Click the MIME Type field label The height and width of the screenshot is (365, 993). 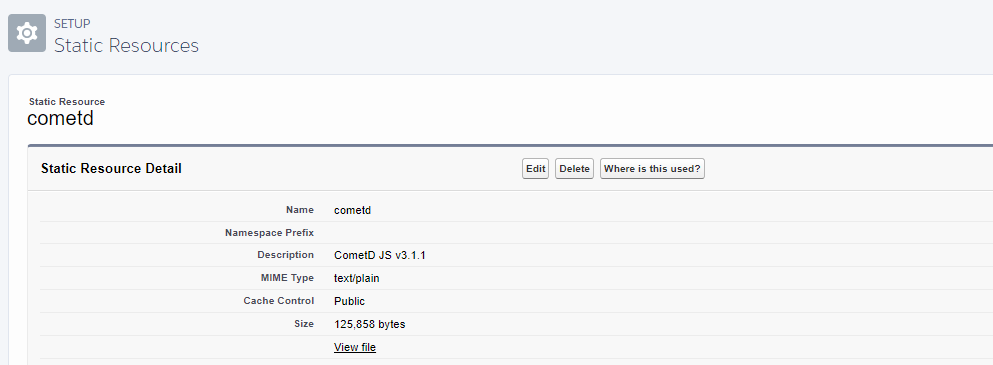286,278
